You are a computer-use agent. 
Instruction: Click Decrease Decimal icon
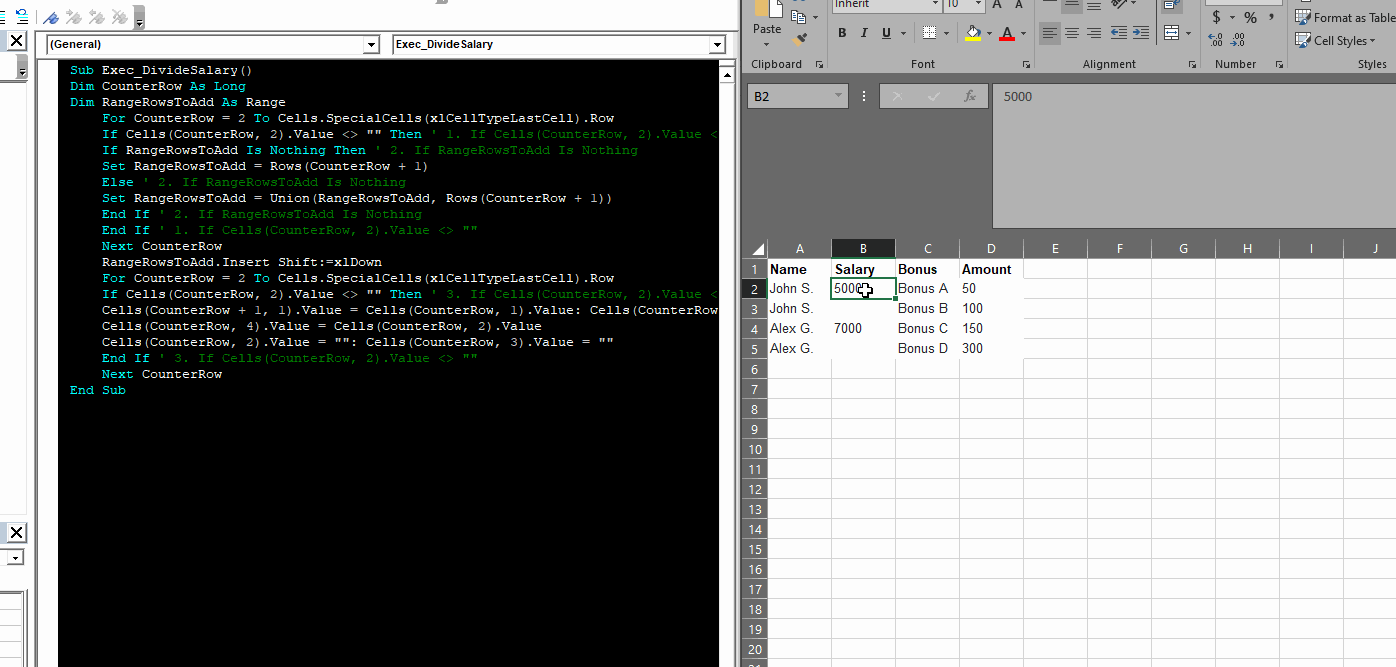(1239, 40)
